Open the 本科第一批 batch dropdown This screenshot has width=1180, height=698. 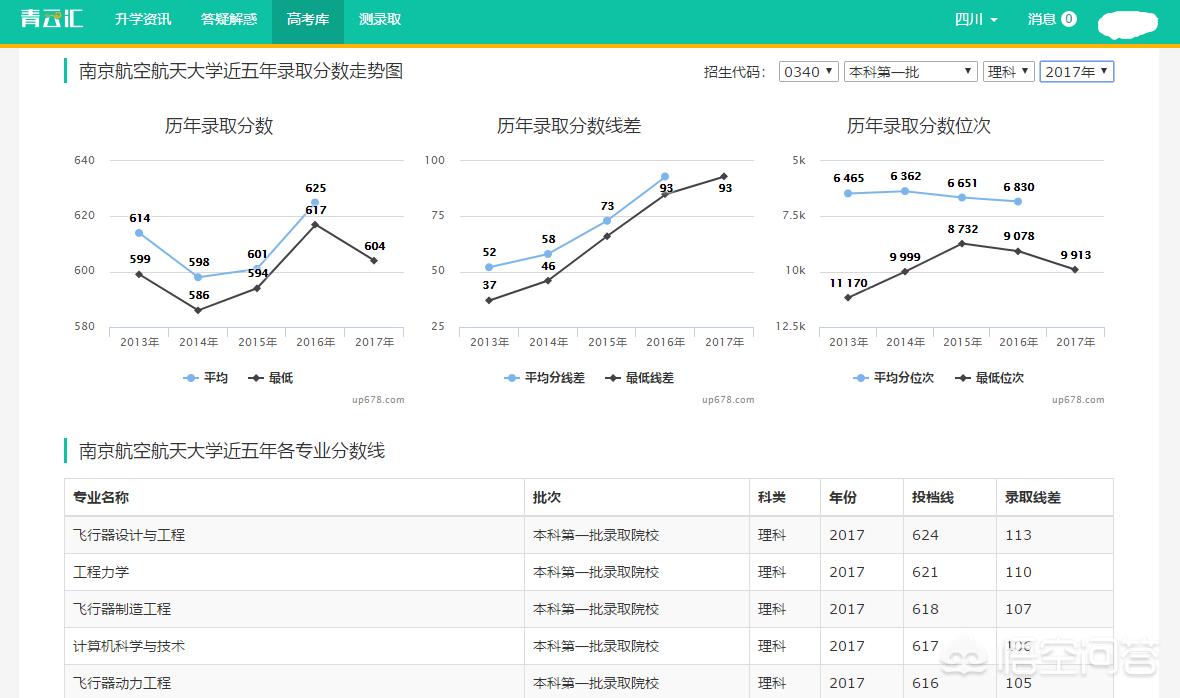tap(911, 71)
